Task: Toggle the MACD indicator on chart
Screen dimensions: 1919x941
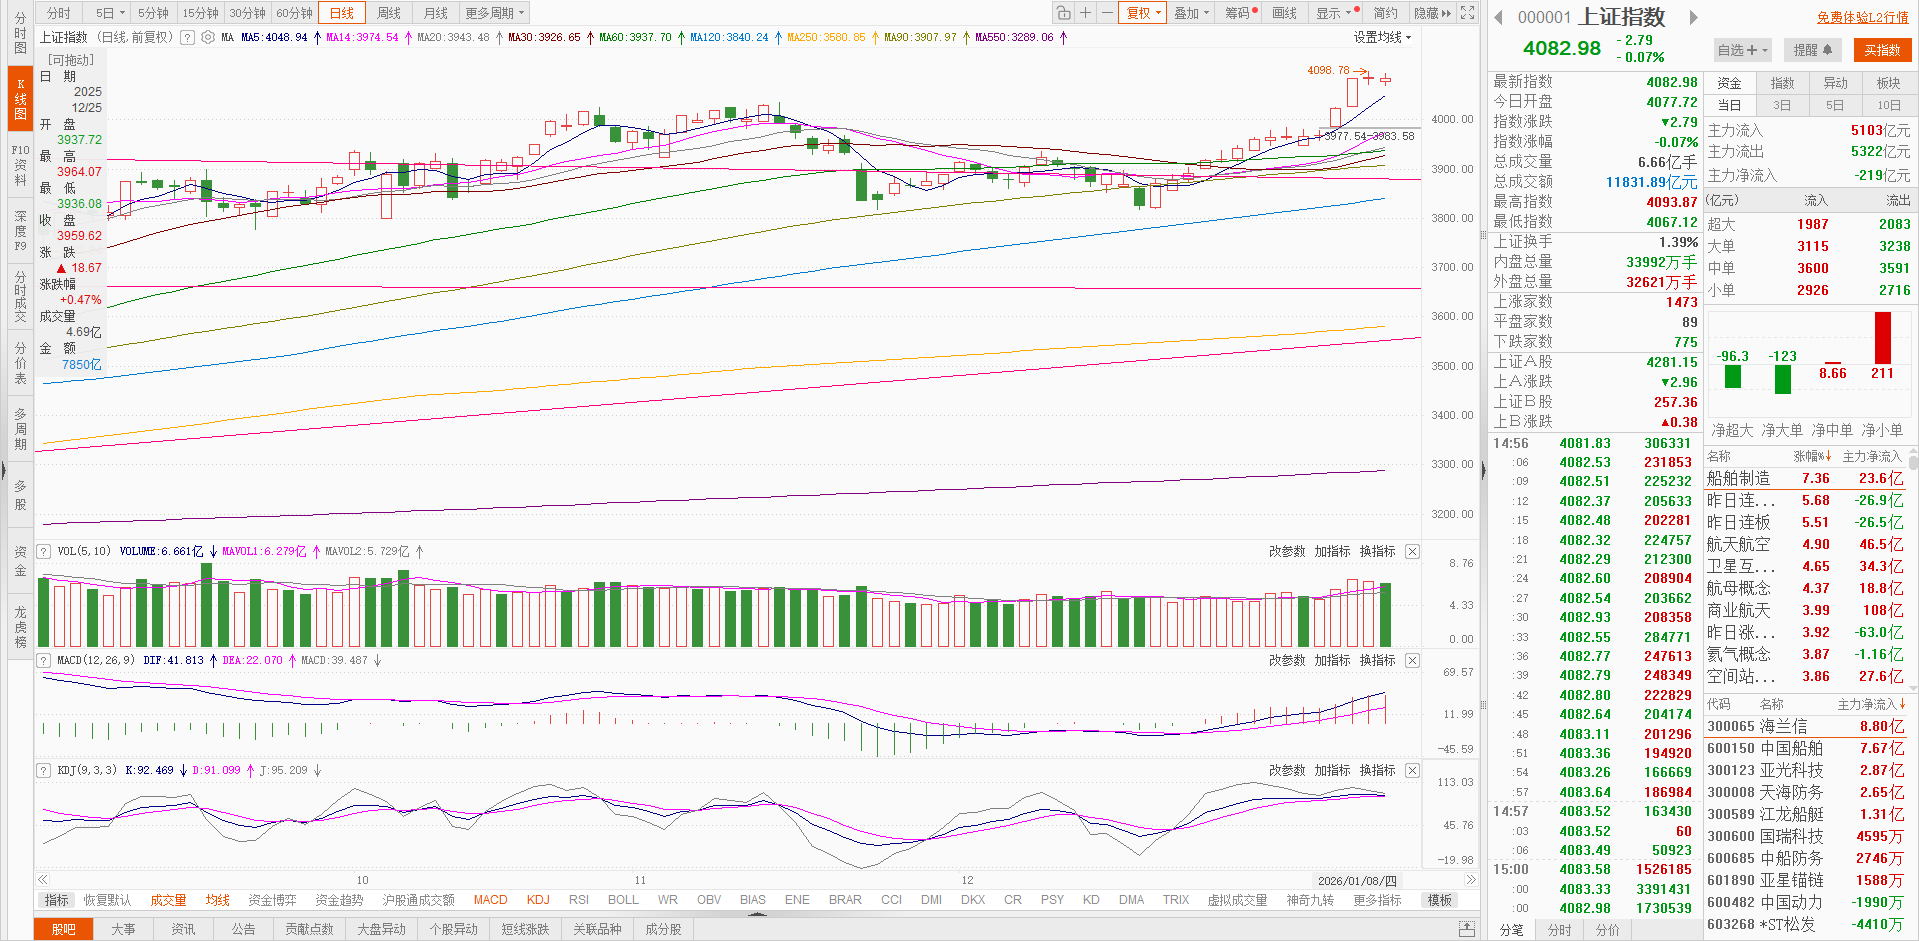Action: point(490,900)
